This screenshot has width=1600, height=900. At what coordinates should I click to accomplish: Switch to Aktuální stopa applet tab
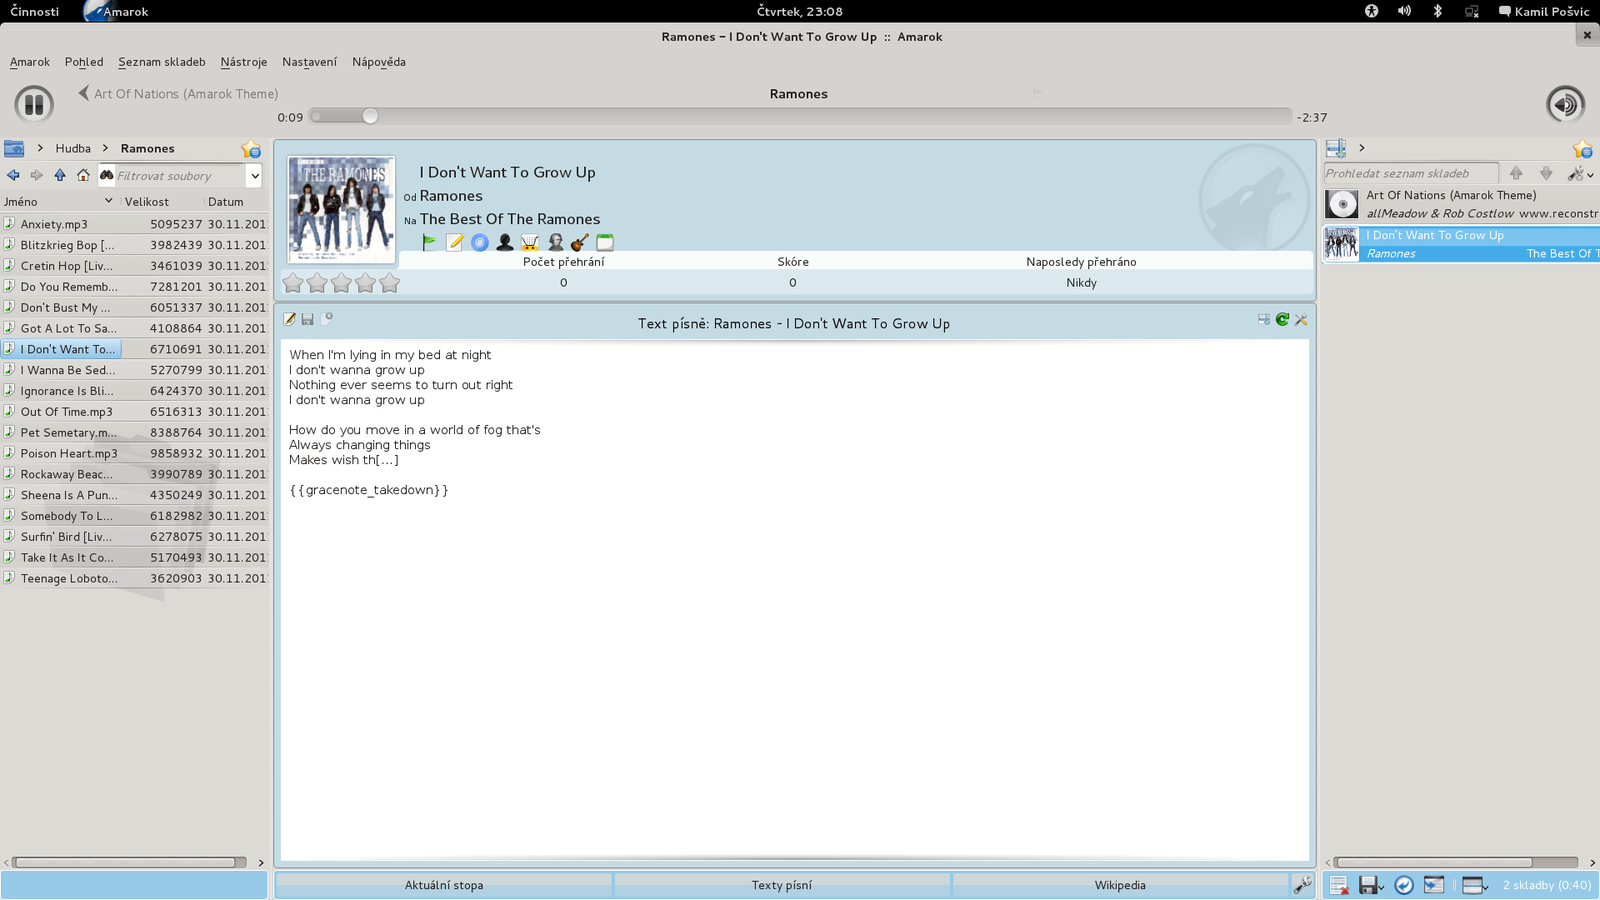click(444, 885)
